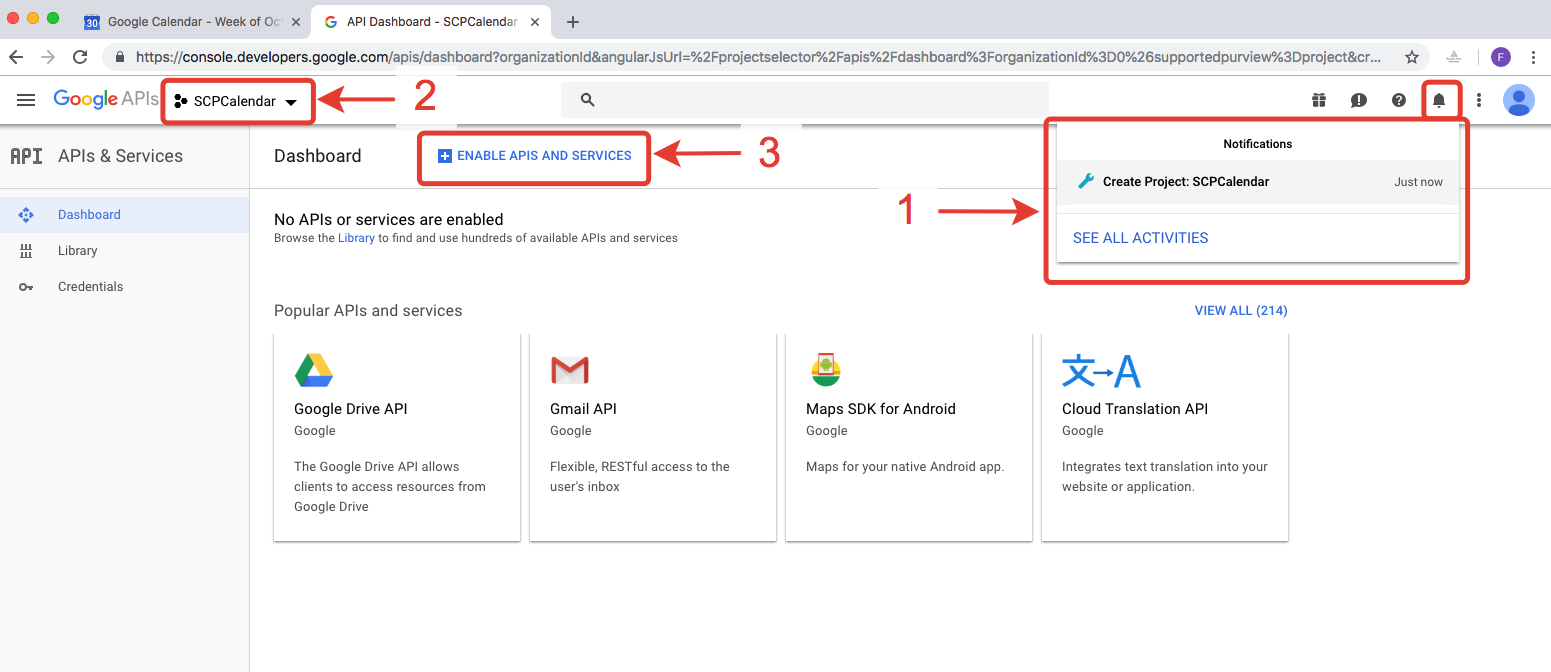This screenshot has height=672, width=1551.
Task: Toggle the notifications bell icon
Action: (1439, 100)
